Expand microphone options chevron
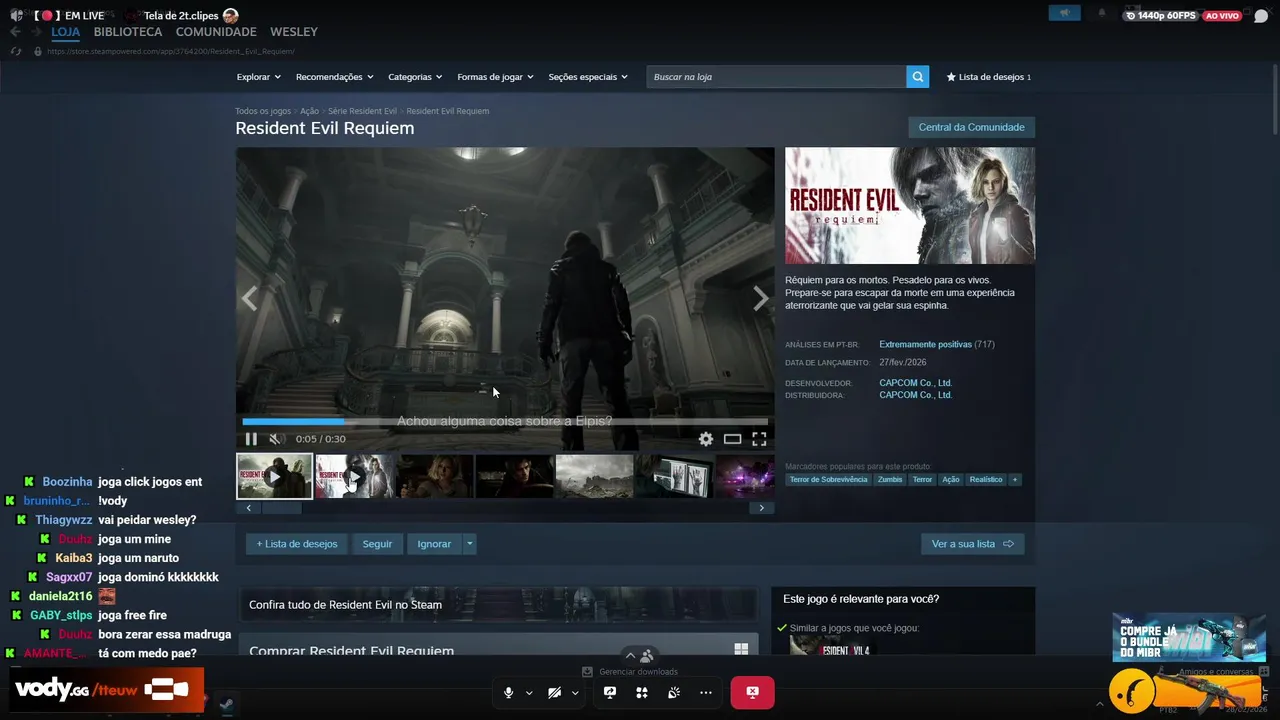This screenshot has height=720, width=1280. (529, 693)
